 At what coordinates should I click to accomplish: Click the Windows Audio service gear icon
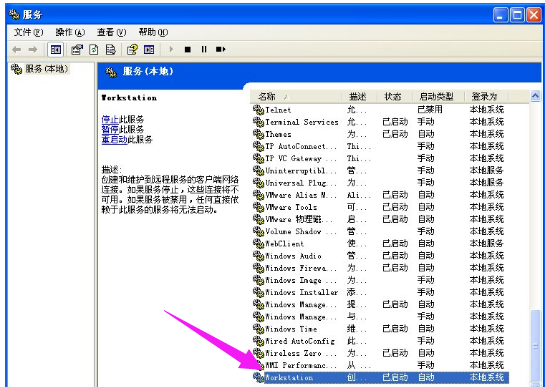click(x=258, y=256)
